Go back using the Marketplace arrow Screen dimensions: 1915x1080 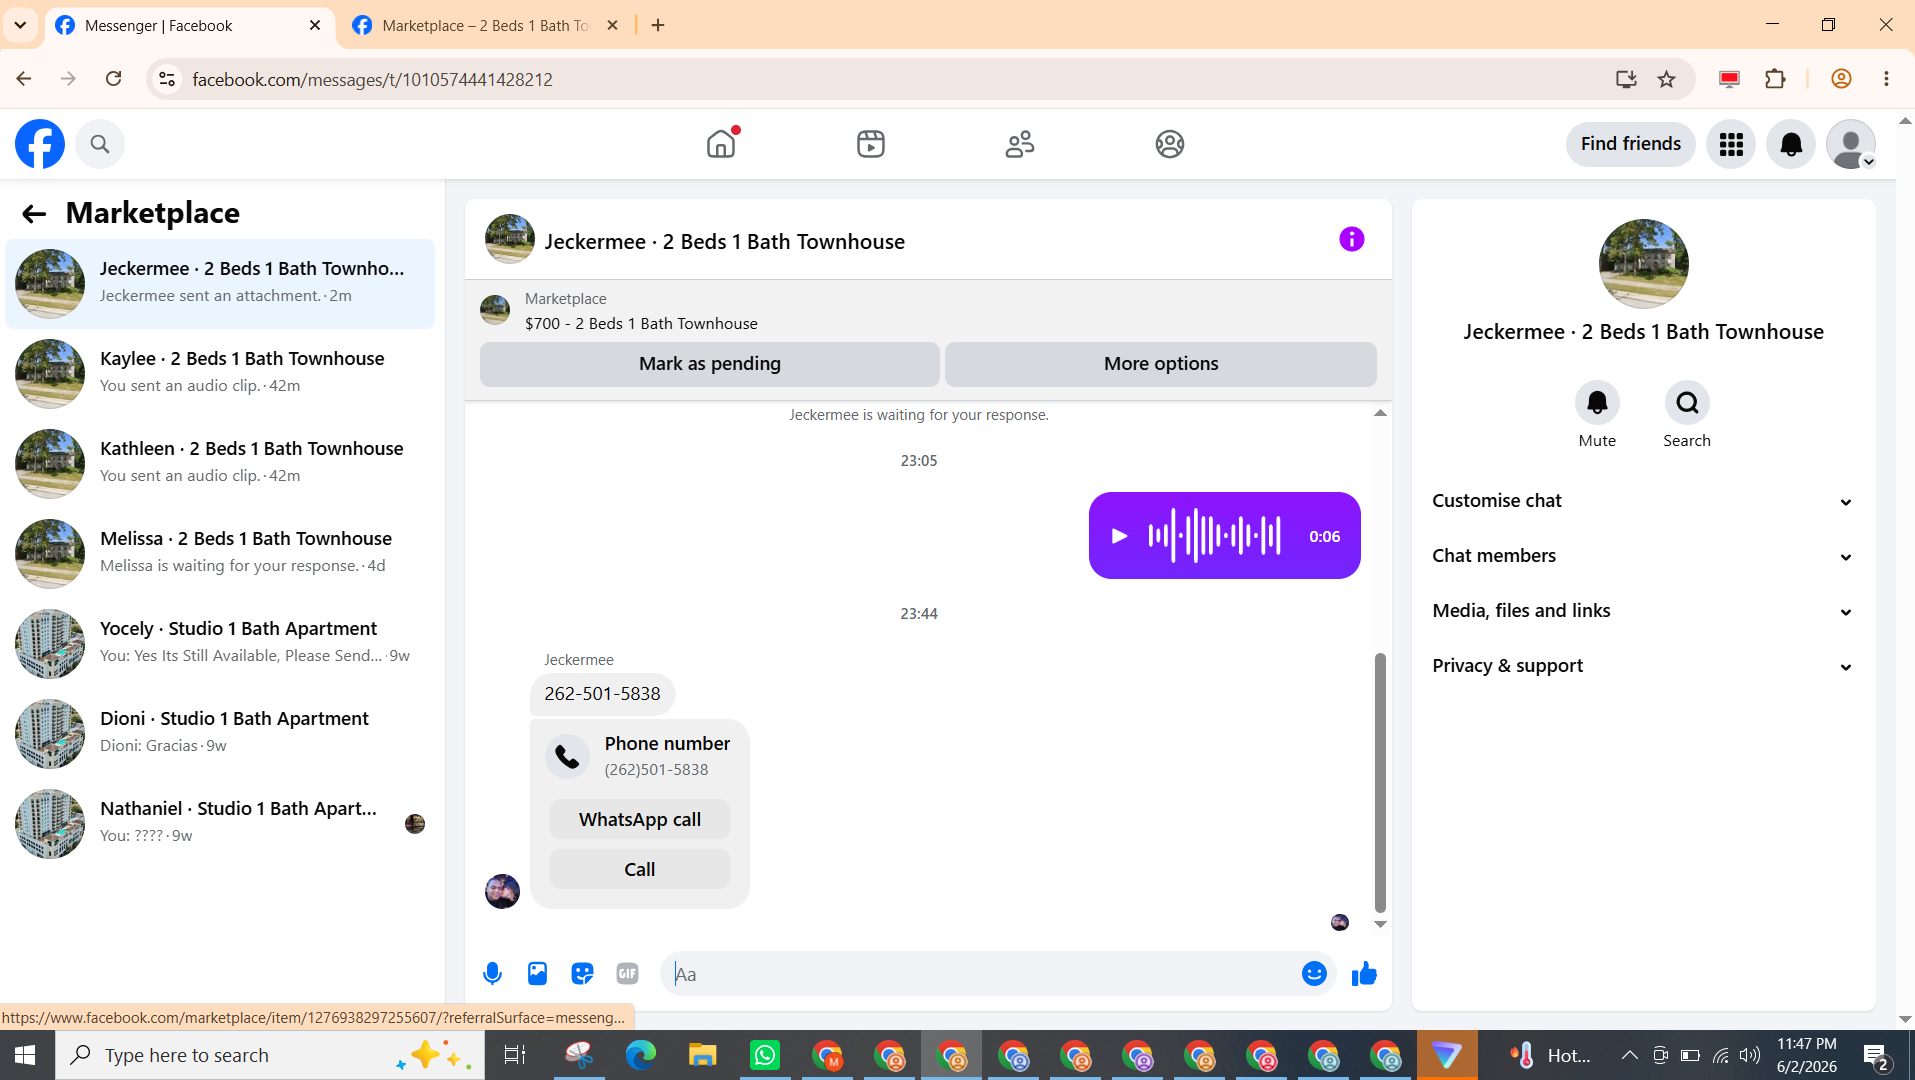pos(34,213)
